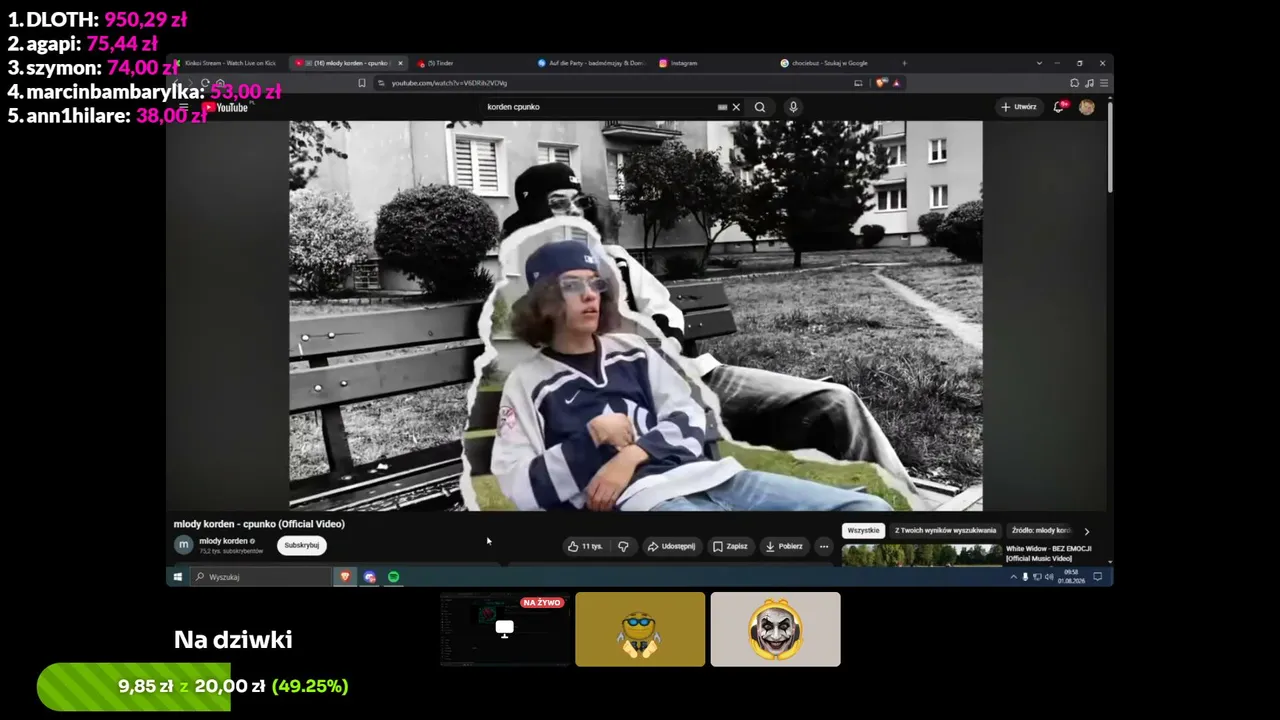Screen dimensions: 1280x720
Task: Open a new browser tab
Action: click(x=904, y=63)
